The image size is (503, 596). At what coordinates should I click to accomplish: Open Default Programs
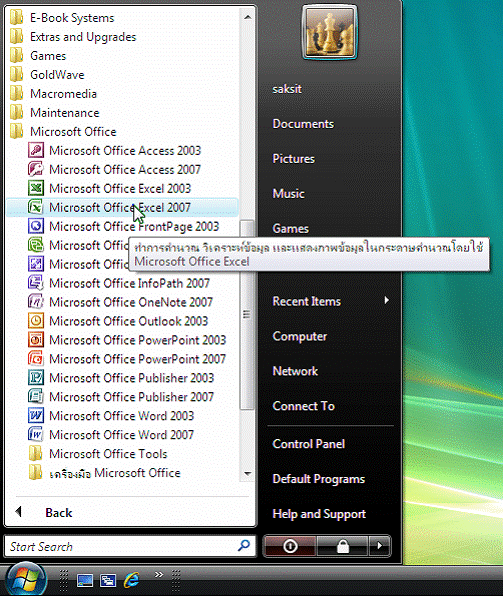pyautogui.click(x=319, y=479)
